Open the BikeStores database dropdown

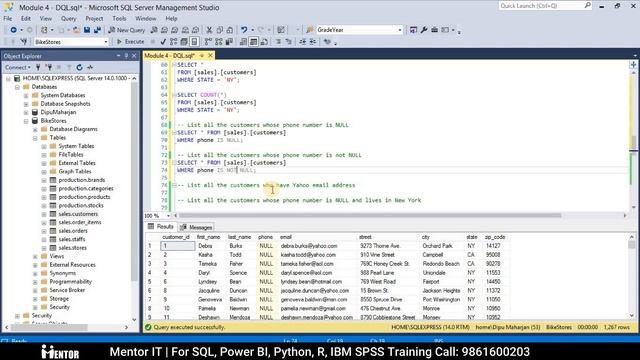[106, 42]
